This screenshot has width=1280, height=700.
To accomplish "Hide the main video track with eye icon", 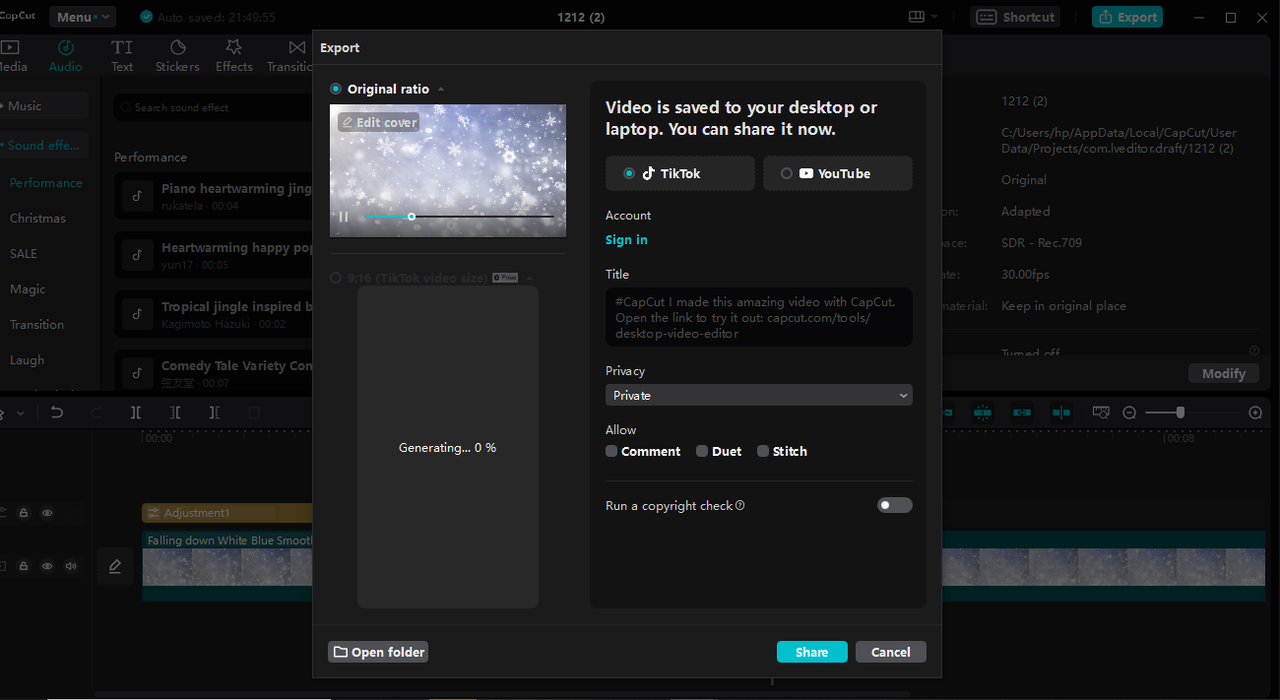I will click(47, 566).
